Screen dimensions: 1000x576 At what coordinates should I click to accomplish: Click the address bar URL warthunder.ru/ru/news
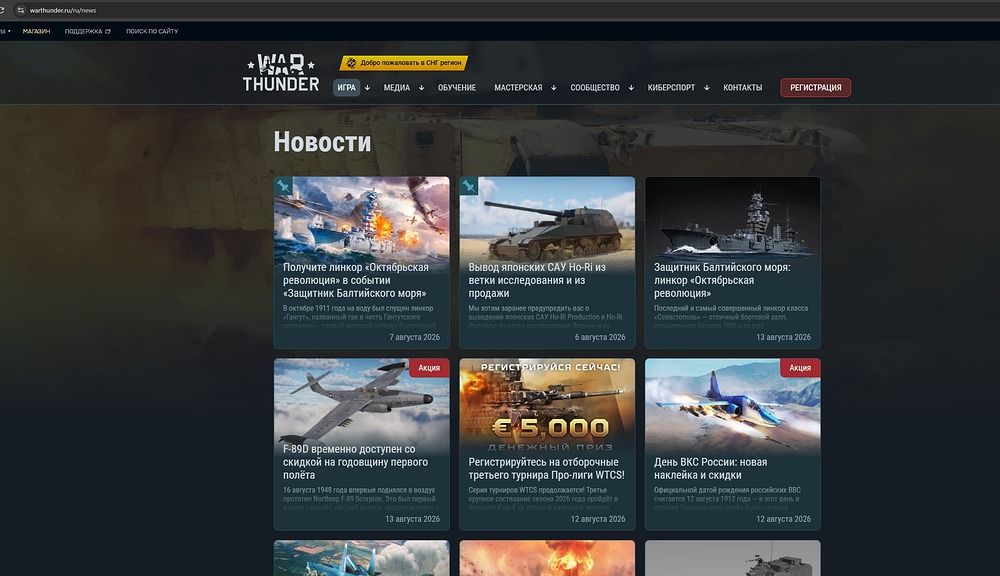click(x=63, y=10)
